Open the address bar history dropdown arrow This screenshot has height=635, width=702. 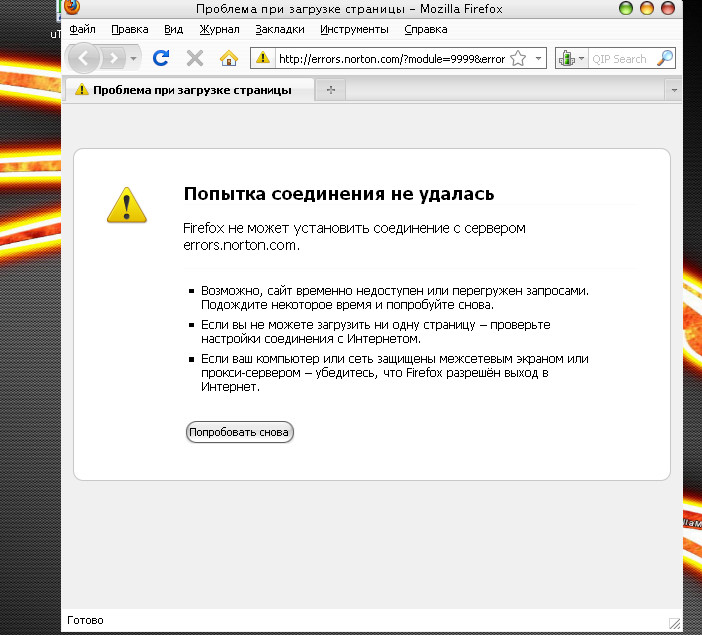[x=538, y=59]
